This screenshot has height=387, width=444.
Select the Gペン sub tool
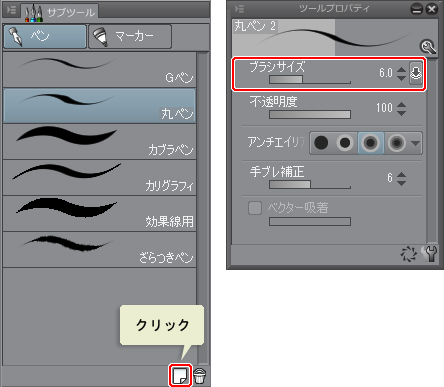pyautogui.click(x=99, y=70)
